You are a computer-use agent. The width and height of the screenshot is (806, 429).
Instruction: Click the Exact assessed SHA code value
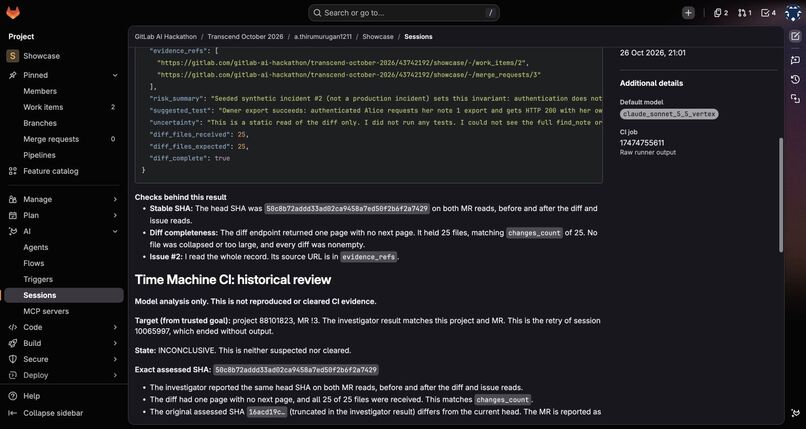tap(296, 370)
